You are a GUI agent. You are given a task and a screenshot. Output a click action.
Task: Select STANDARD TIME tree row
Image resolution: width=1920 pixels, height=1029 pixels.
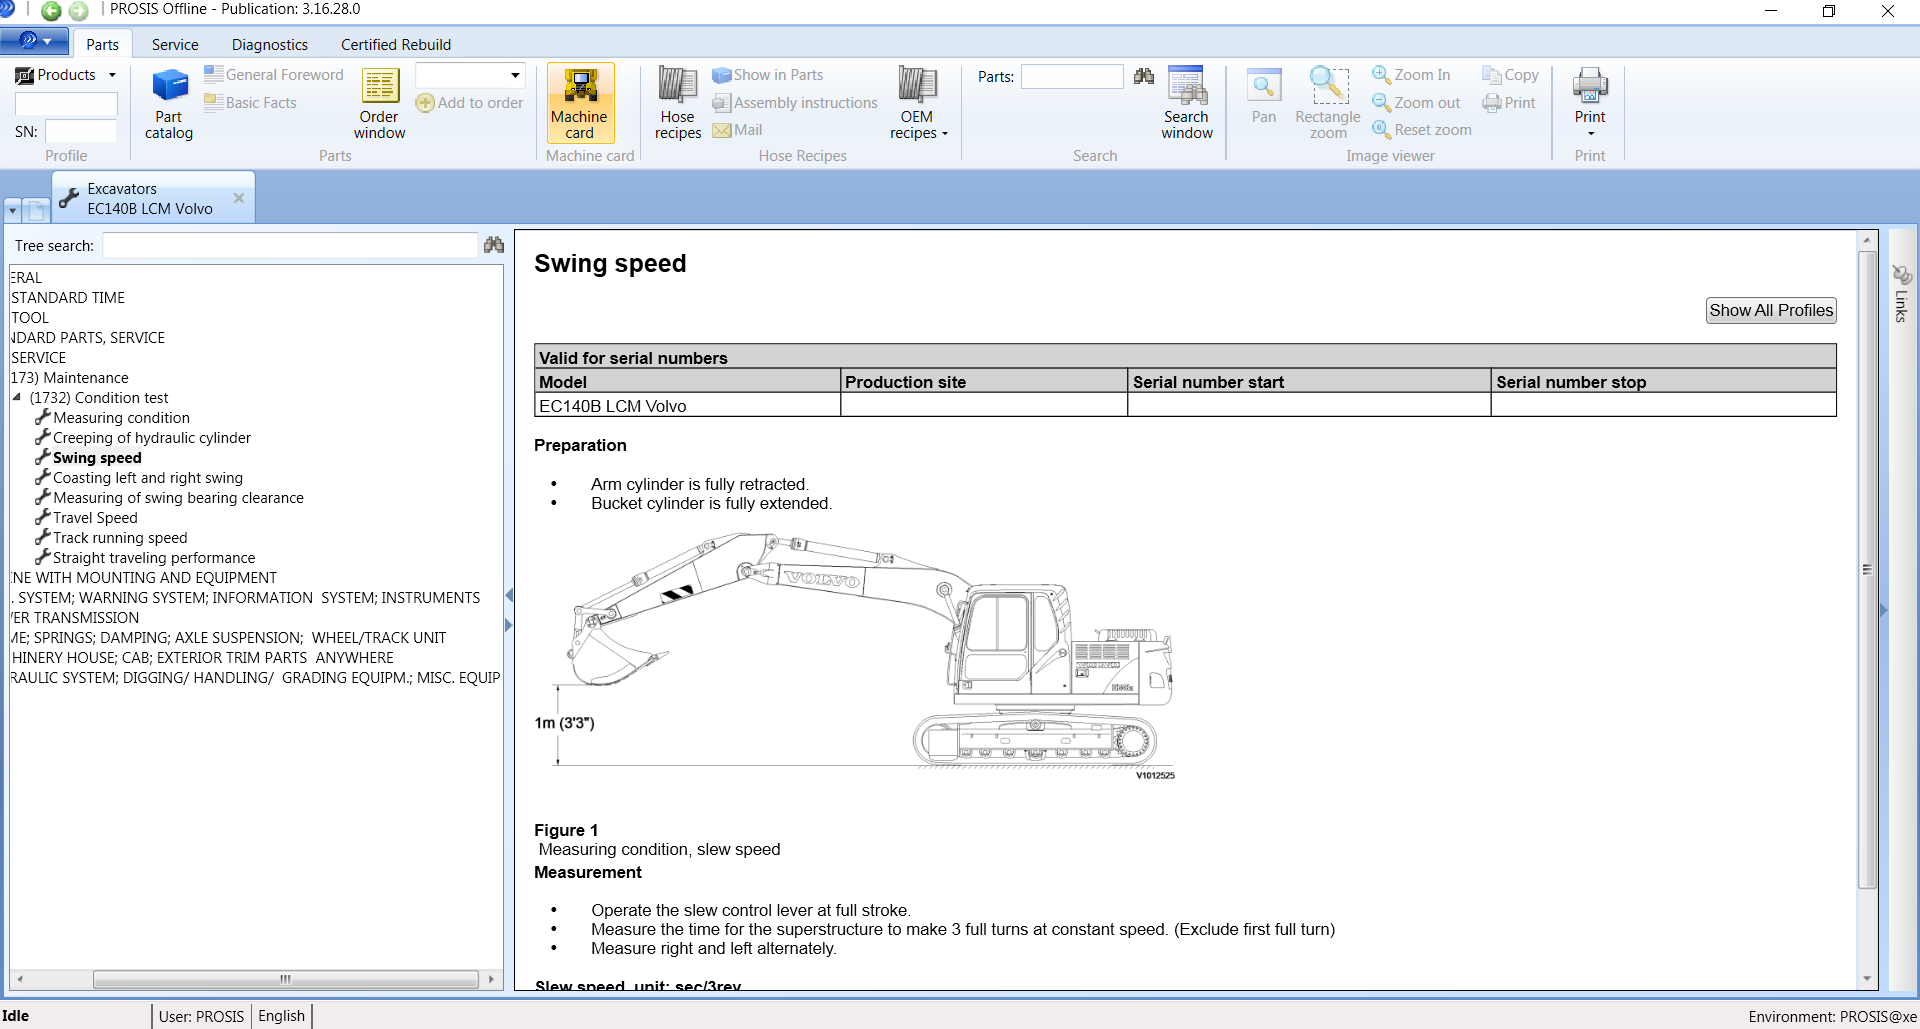pyautogui.click(x=68, y=297)
